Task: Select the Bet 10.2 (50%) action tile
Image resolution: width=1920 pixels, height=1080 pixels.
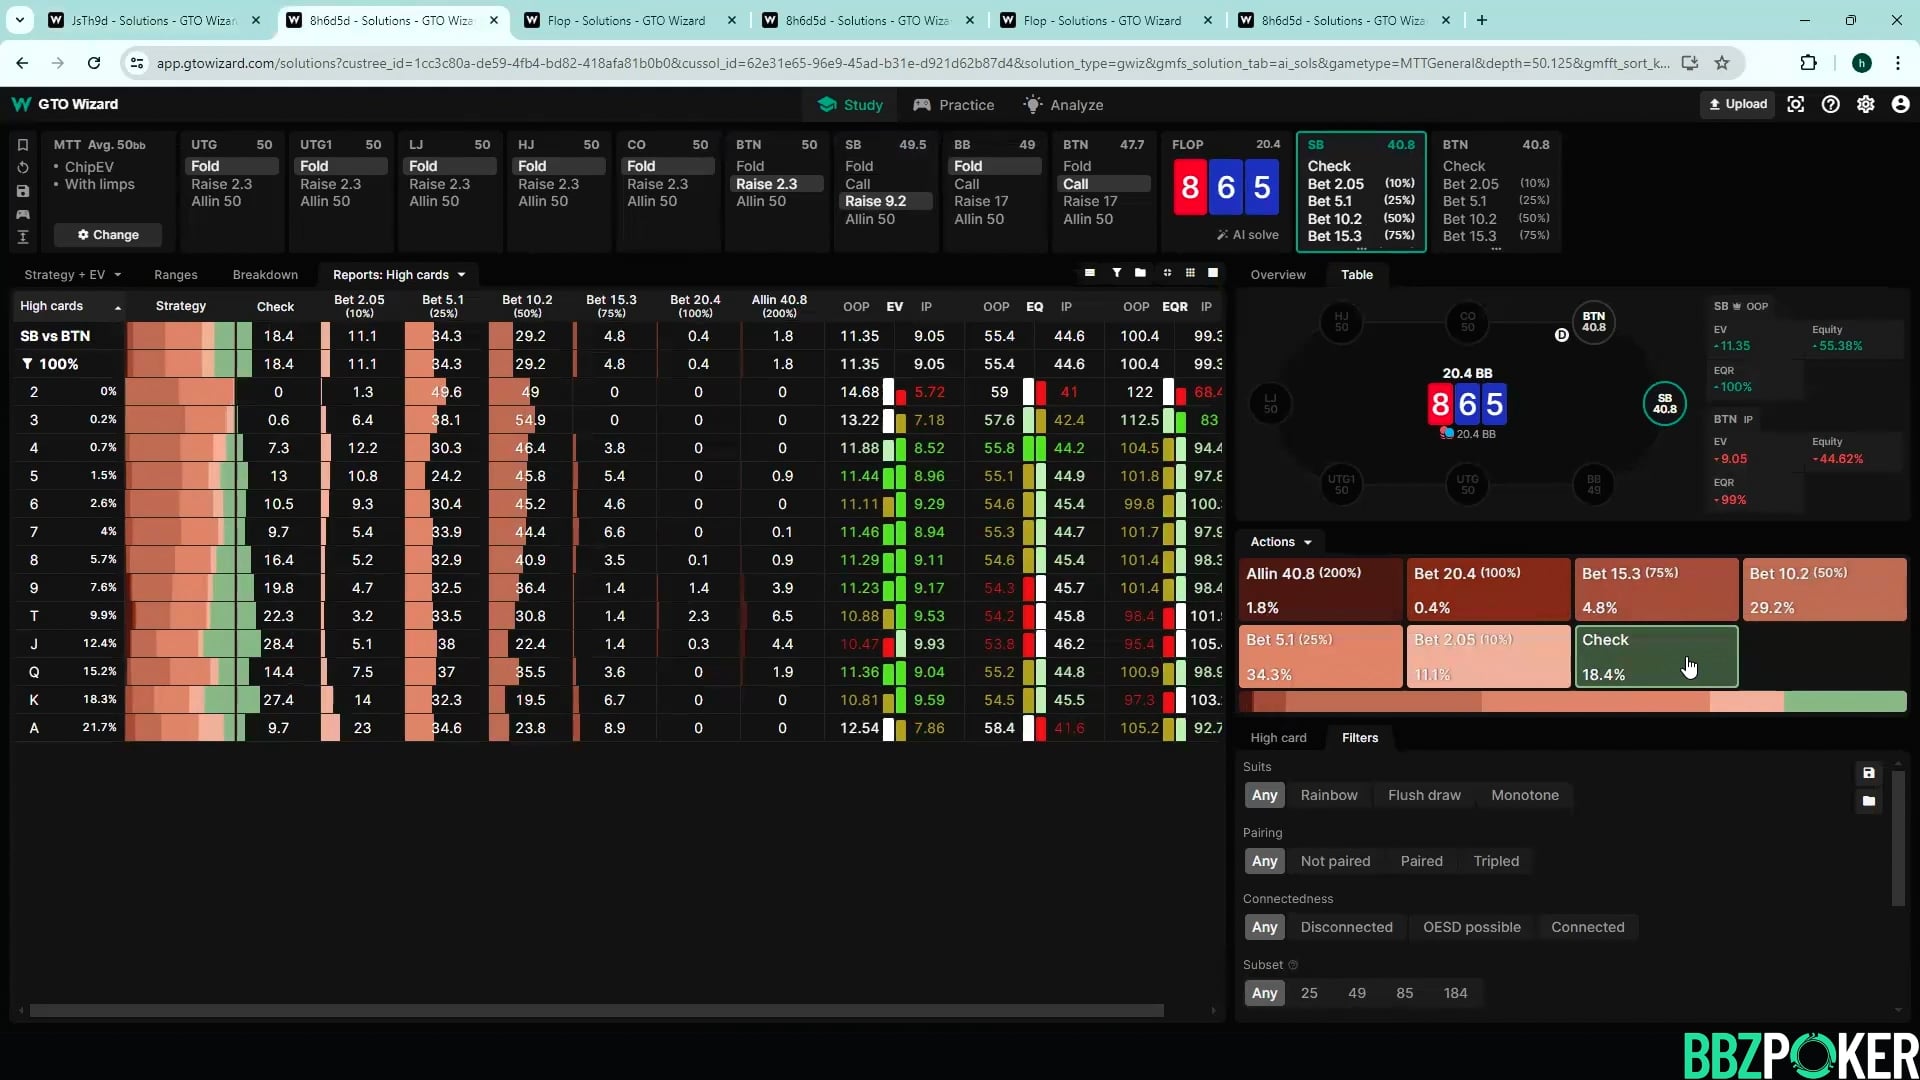Action: (1823, 590)
